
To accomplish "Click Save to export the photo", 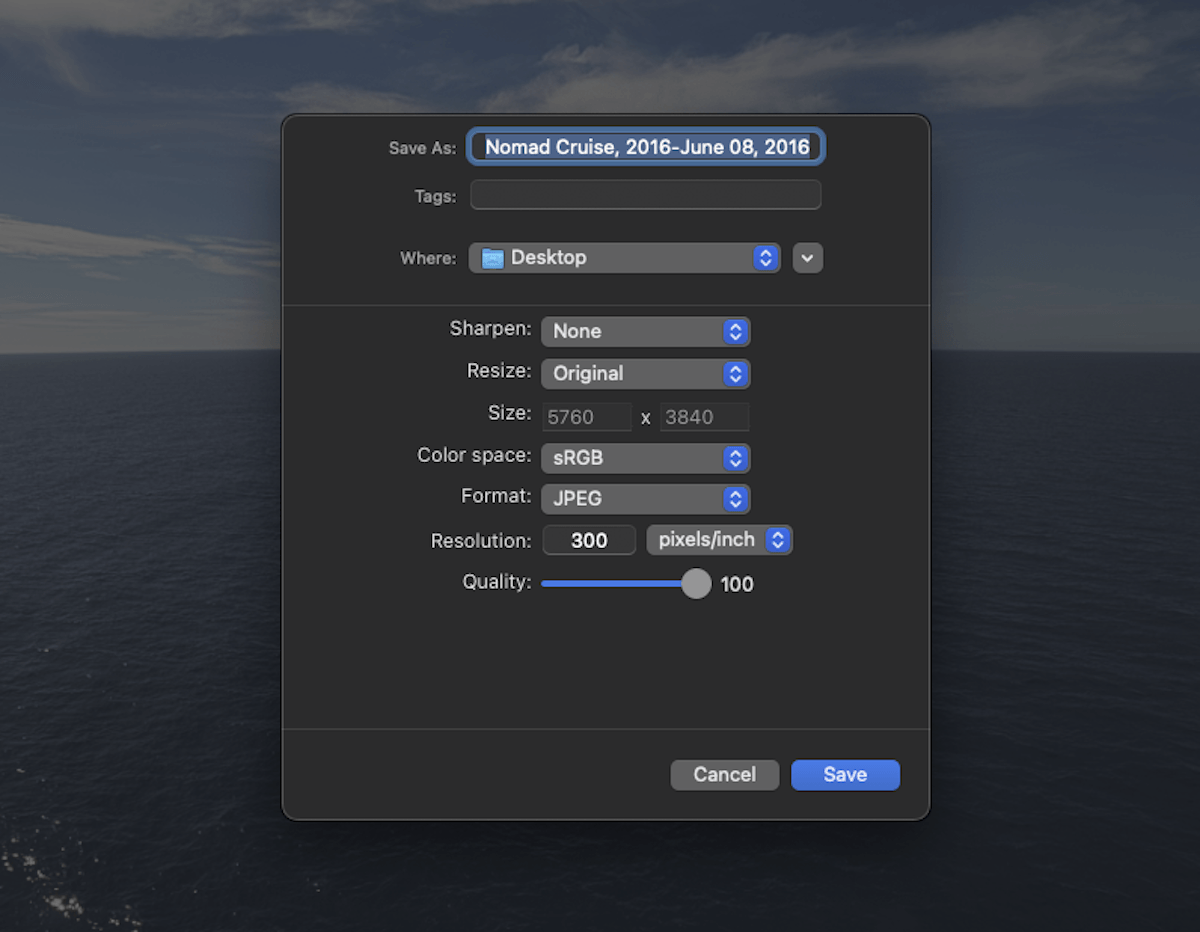I will point(845,774).
